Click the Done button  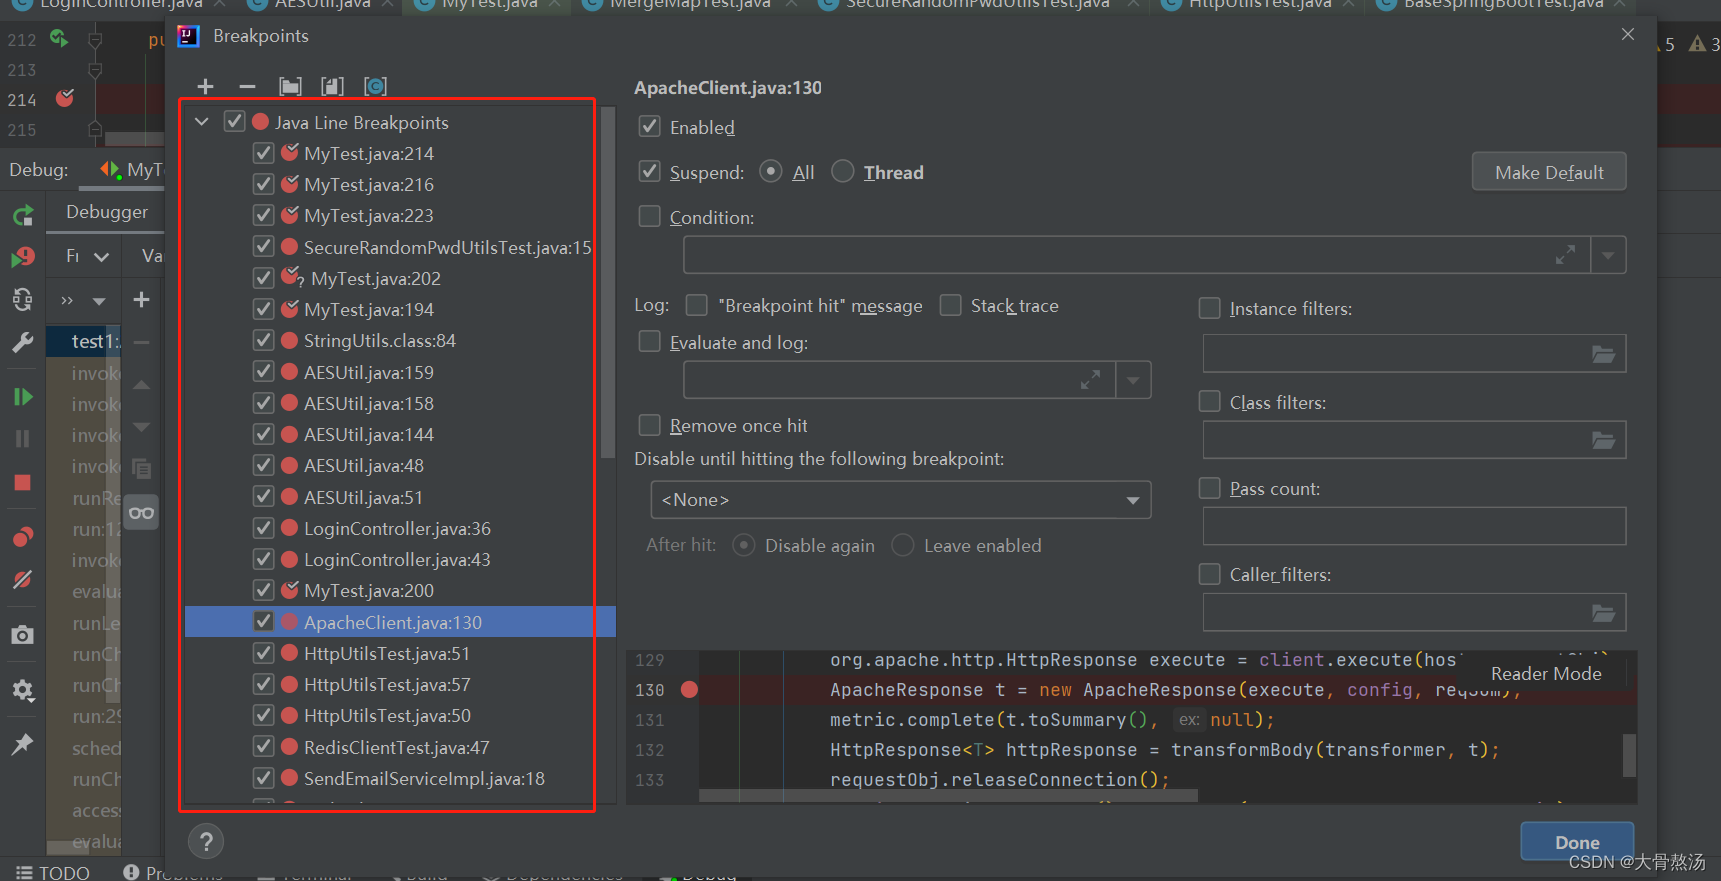click(x=1577, y=842)
